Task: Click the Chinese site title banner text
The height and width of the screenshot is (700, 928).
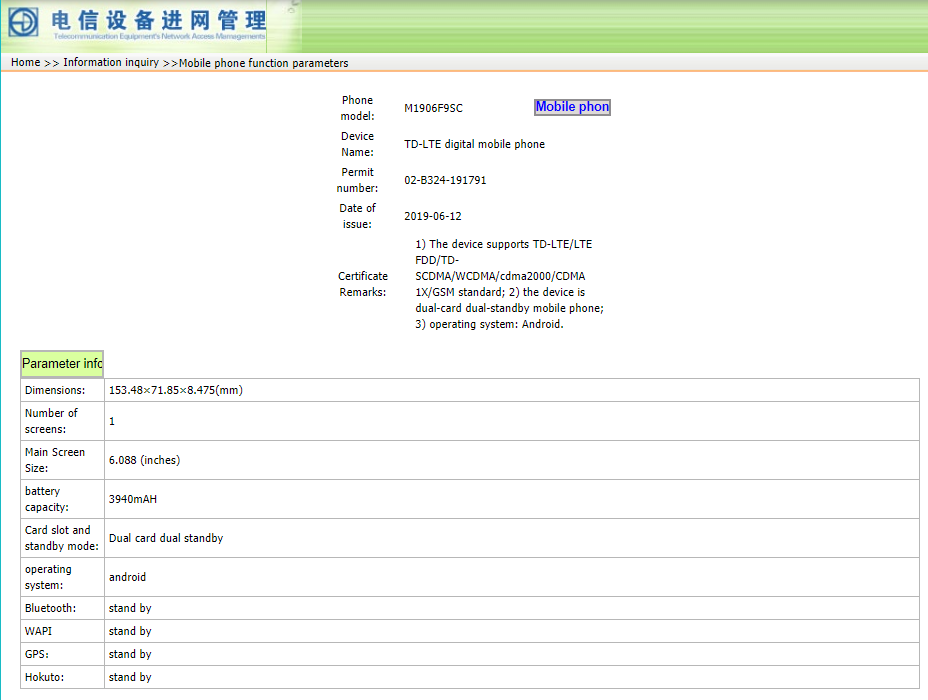Action: point(160,20)
